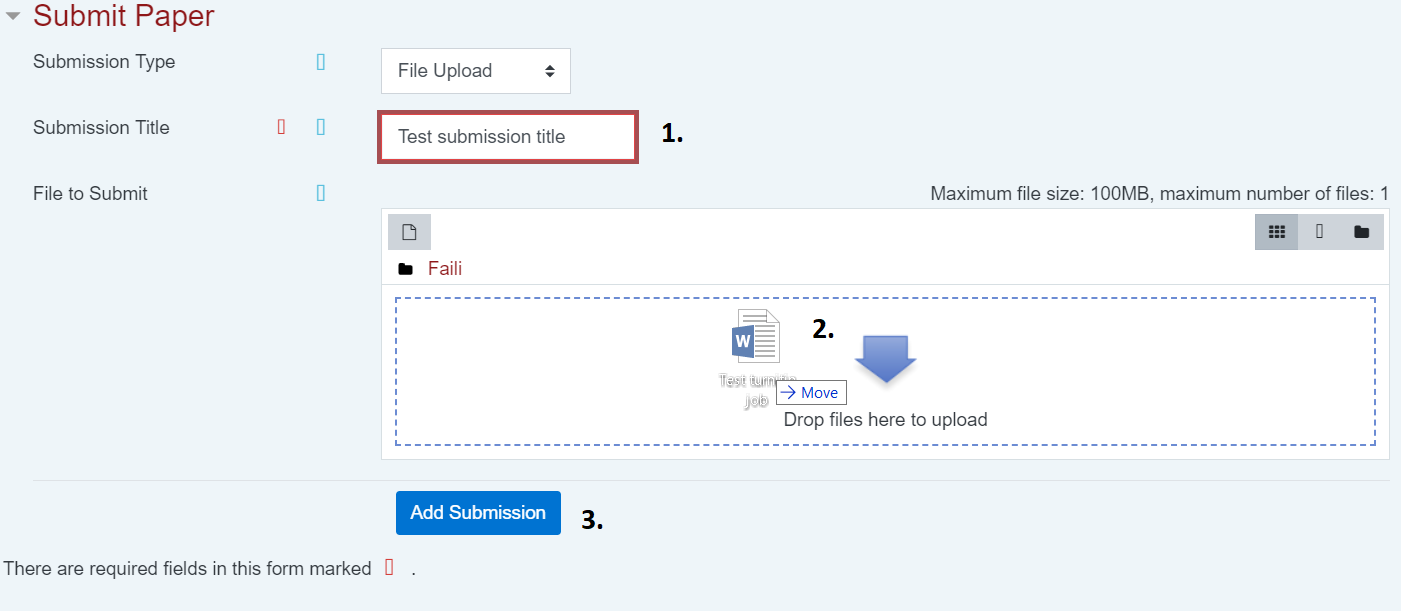Open help for Submission Title
The image size is (1401, 611).
tap(321, 127)
